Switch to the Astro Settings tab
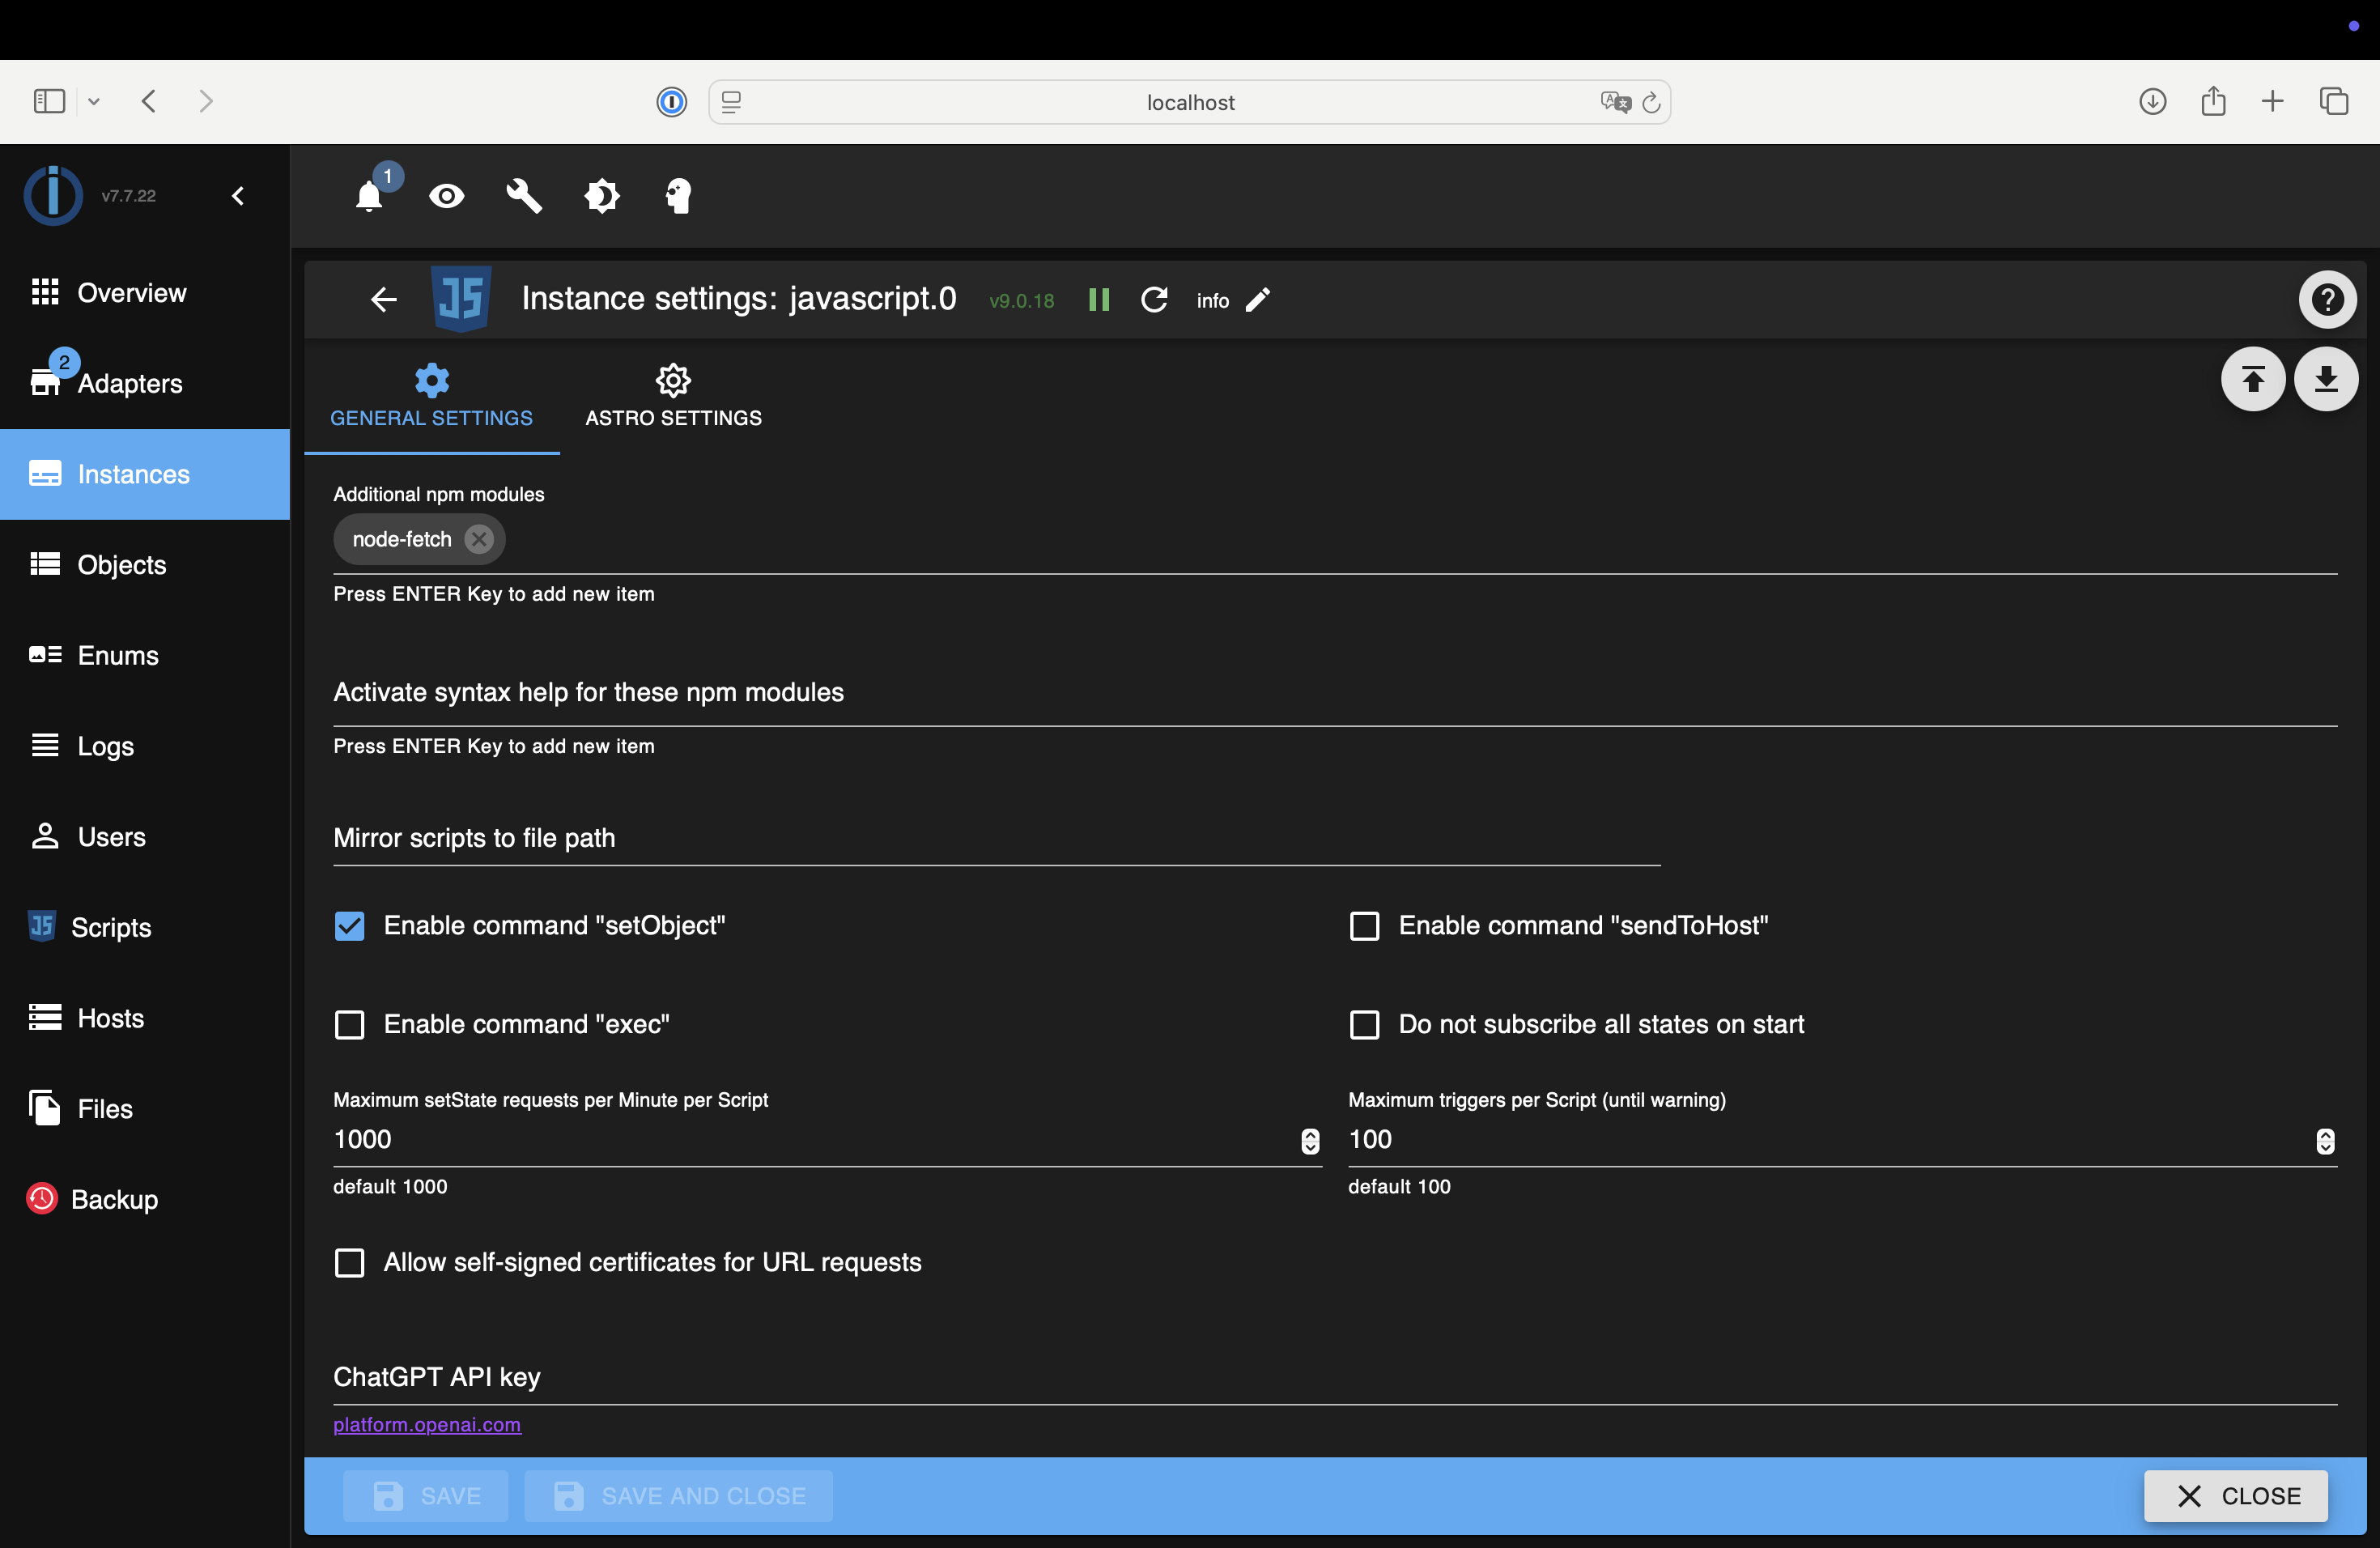The image size is (2380, 1548). click(x=673, y=397)
